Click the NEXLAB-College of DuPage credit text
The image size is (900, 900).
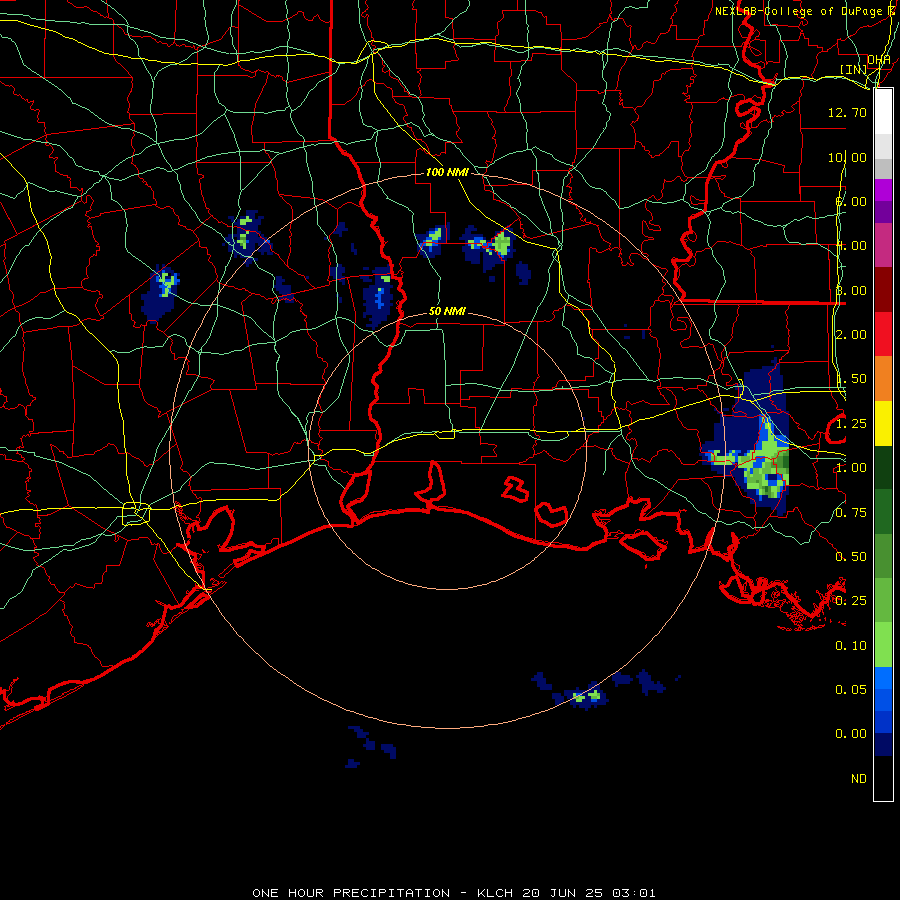tap(798, 11)
